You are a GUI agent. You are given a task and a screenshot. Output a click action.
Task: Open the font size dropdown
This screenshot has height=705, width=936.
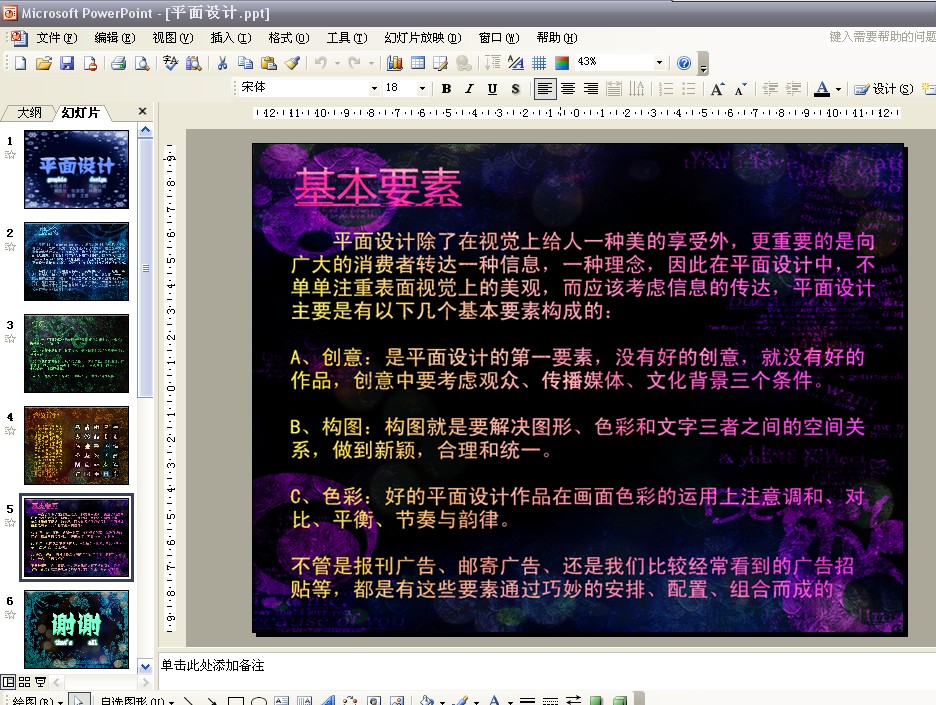[422, 88]
